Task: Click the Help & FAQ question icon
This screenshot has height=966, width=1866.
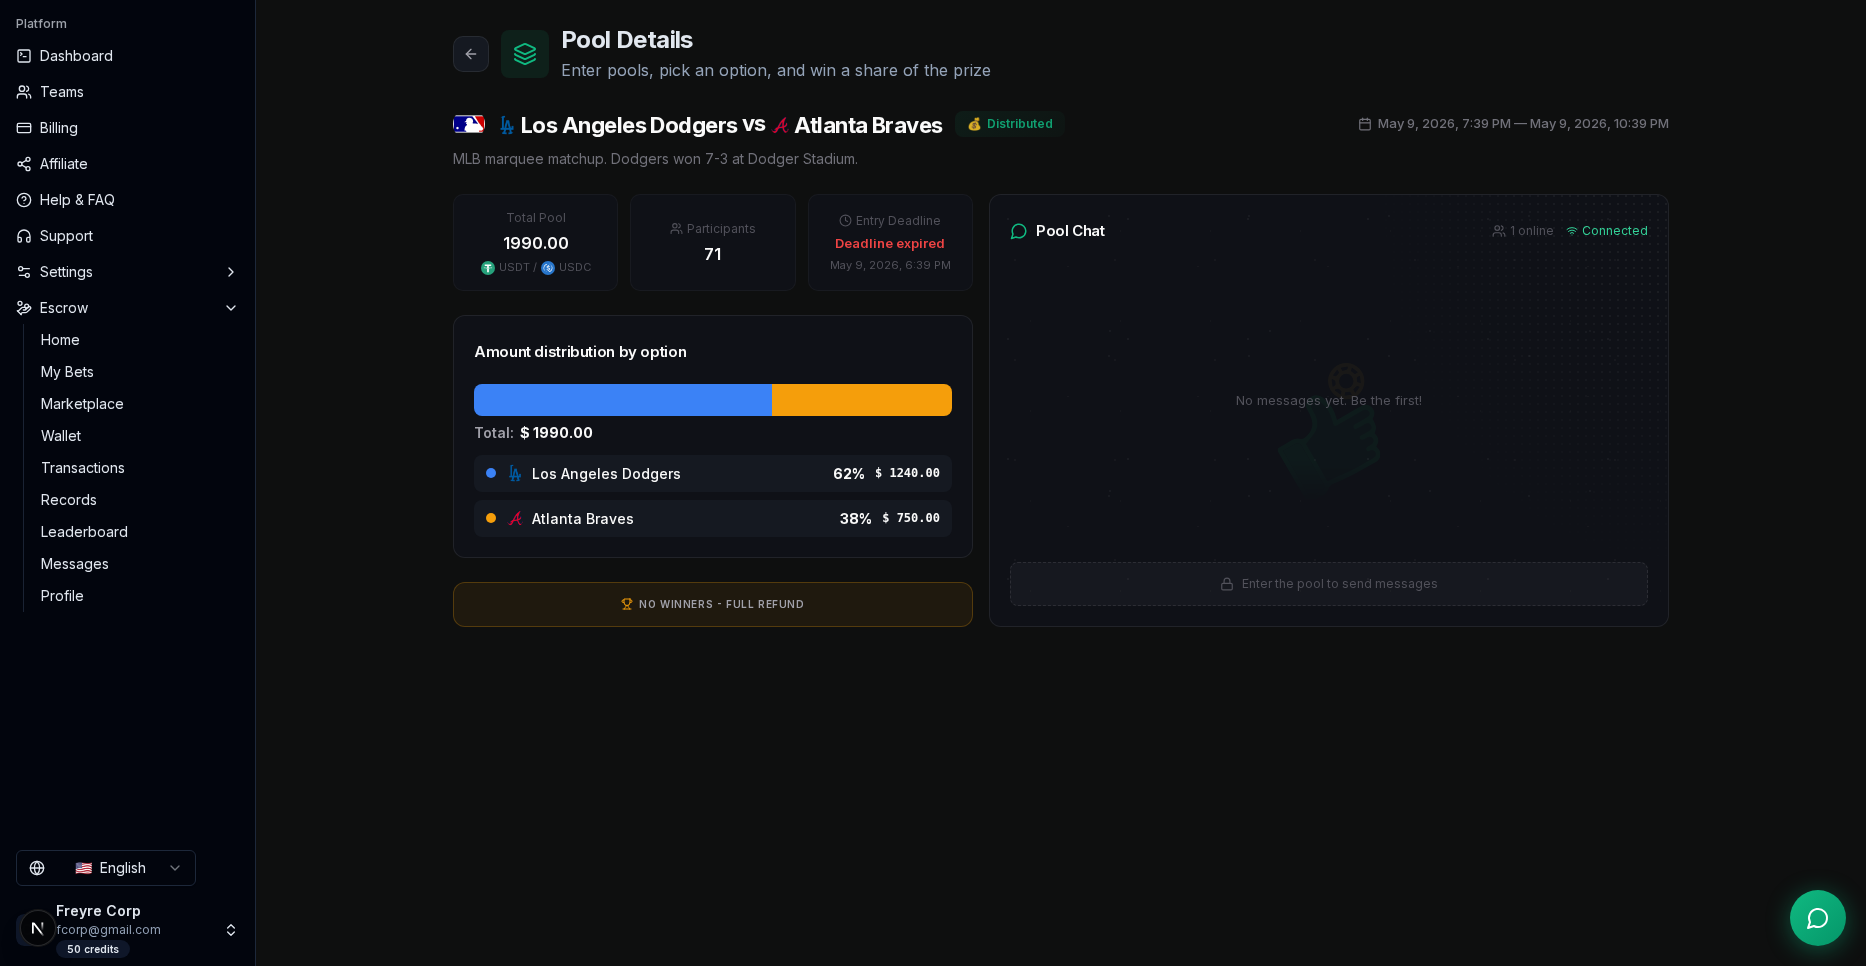Action: click(x=24, y=200)
